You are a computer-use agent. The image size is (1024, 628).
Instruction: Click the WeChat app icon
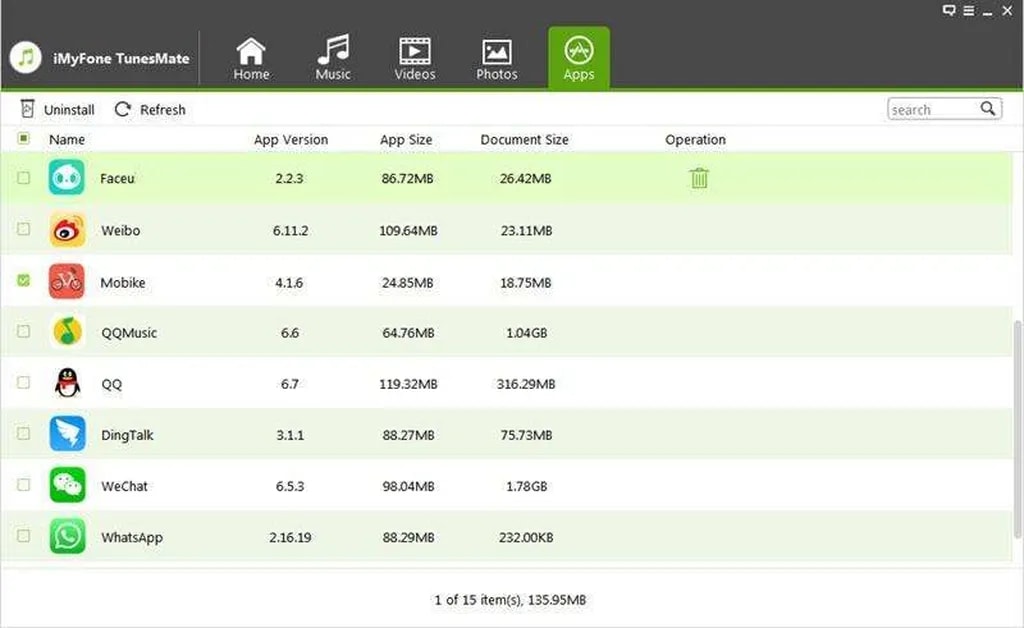pos(67,486)
